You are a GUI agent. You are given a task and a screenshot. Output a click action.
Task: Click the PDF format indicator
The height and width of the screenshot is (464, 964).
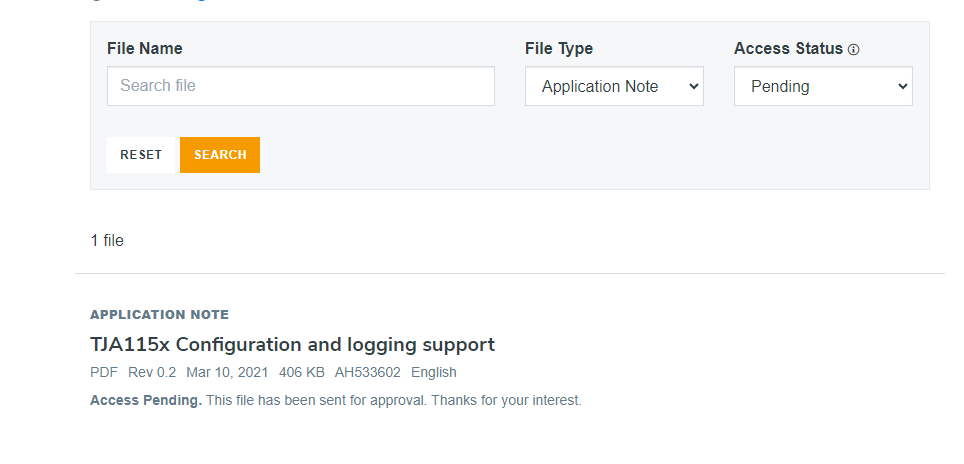tap(104, 372)
